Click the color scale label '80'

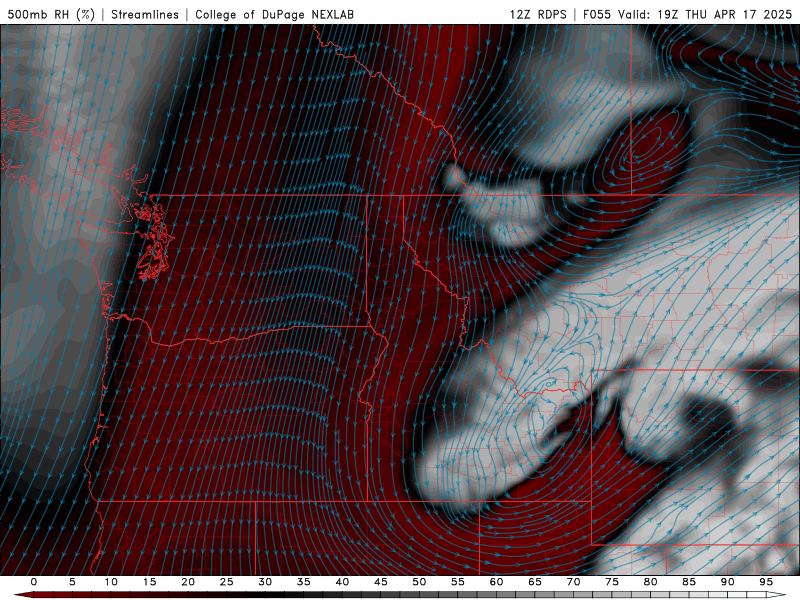(651, 582)
